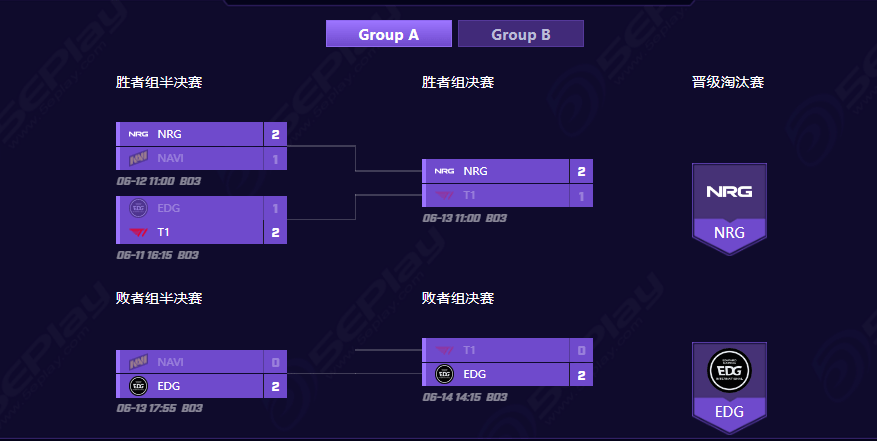
Task: Click NRG score 2 in upper semifinal
Action: click(x=275, y=134)
